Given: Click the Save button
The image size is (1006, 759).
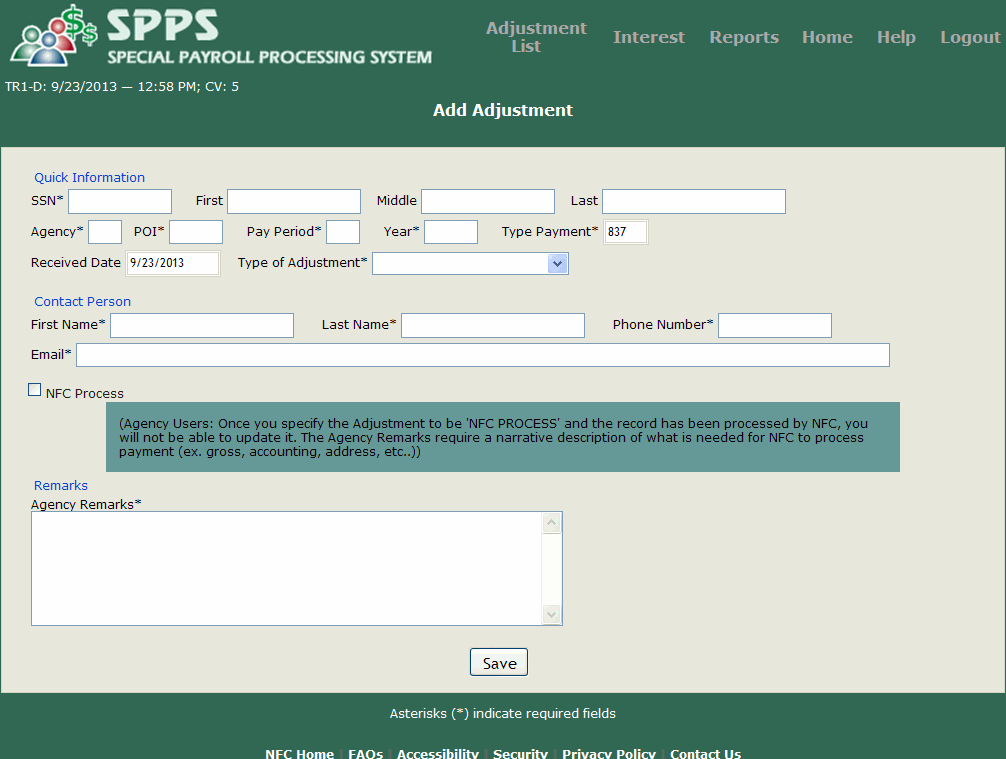Looking at the screenshot, I should click(499, 662).
